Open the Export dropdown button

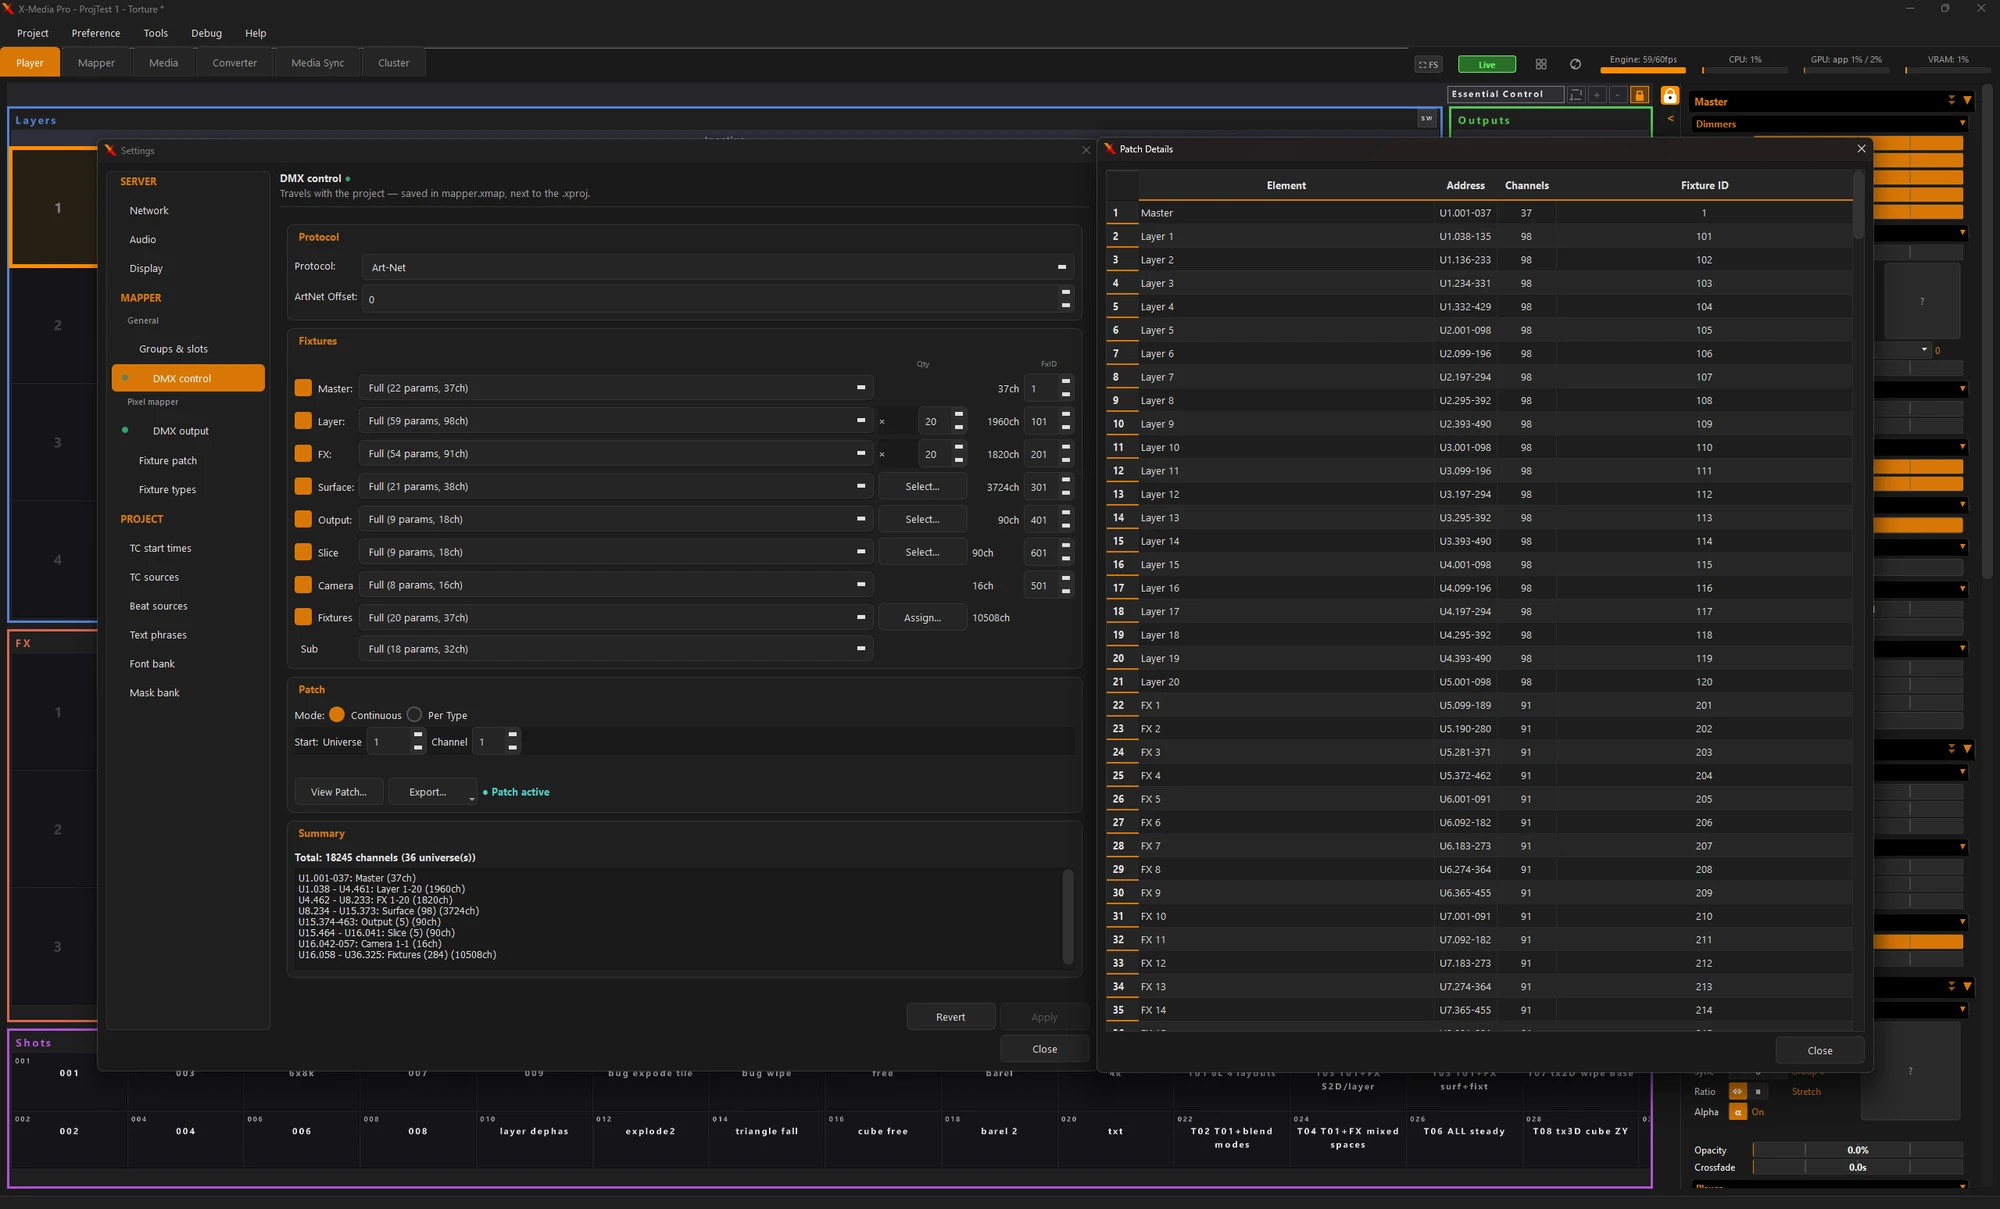[x=433, y=792]
